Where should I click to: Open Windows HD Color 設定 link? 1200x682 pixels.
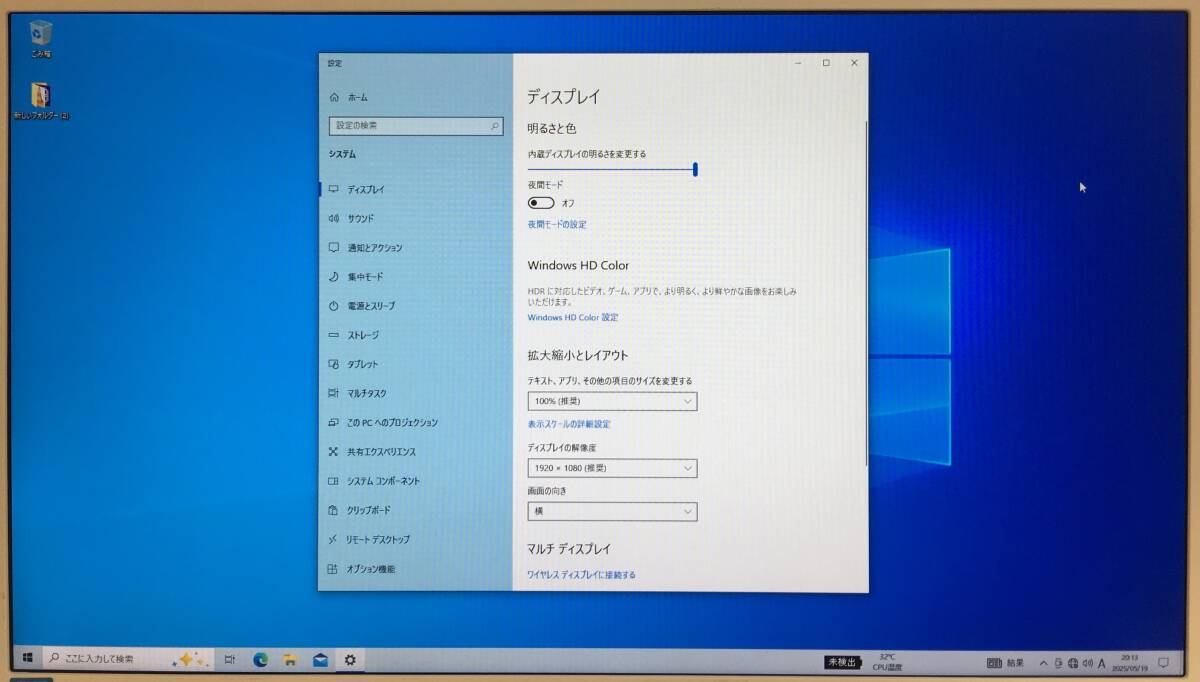tap(573, 317)
